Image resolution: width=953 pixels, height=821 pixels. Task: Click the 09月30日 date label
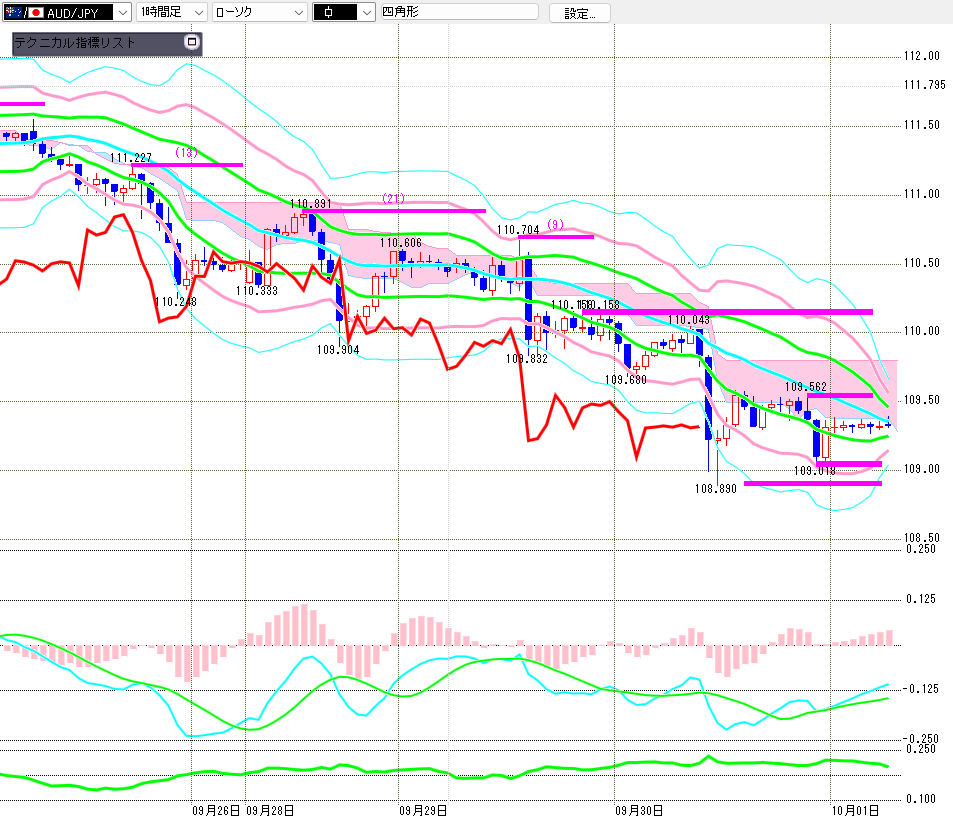[x=639, y=811]
